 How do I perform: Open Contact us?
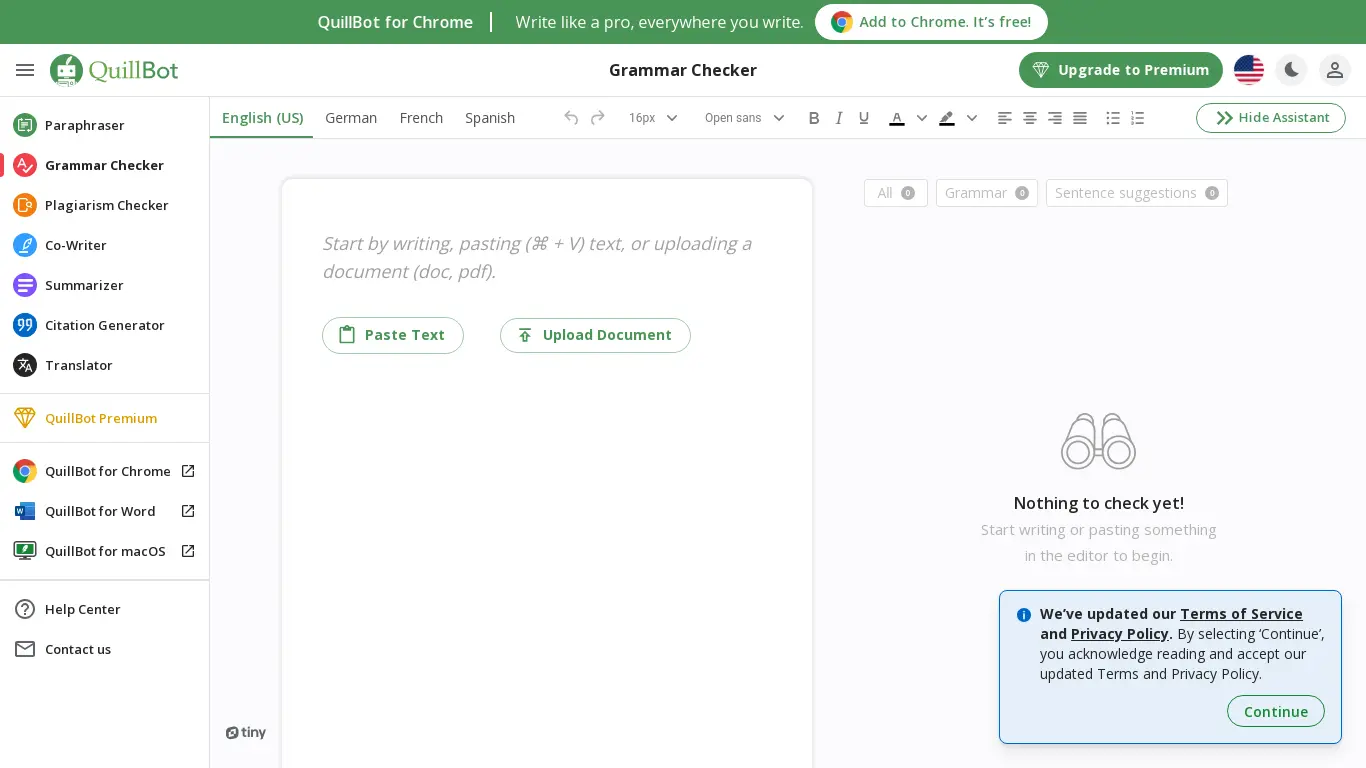pos(104,649)
